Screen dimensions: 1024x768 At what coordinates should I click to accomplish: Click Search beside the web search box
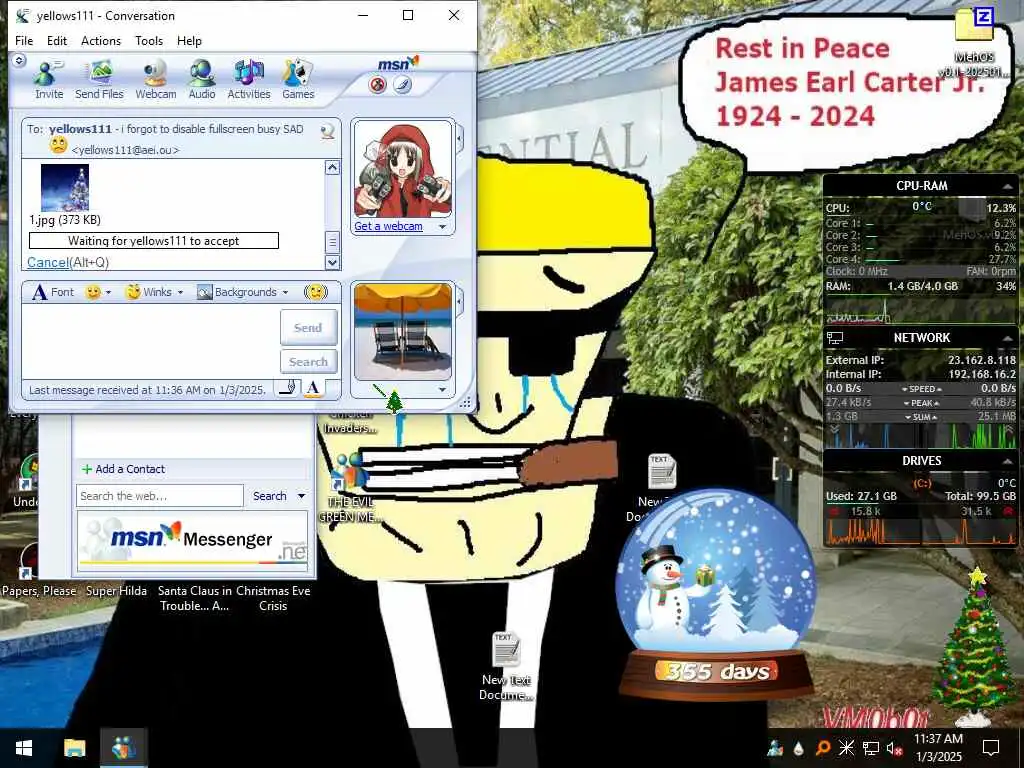(x=270, y=496)
